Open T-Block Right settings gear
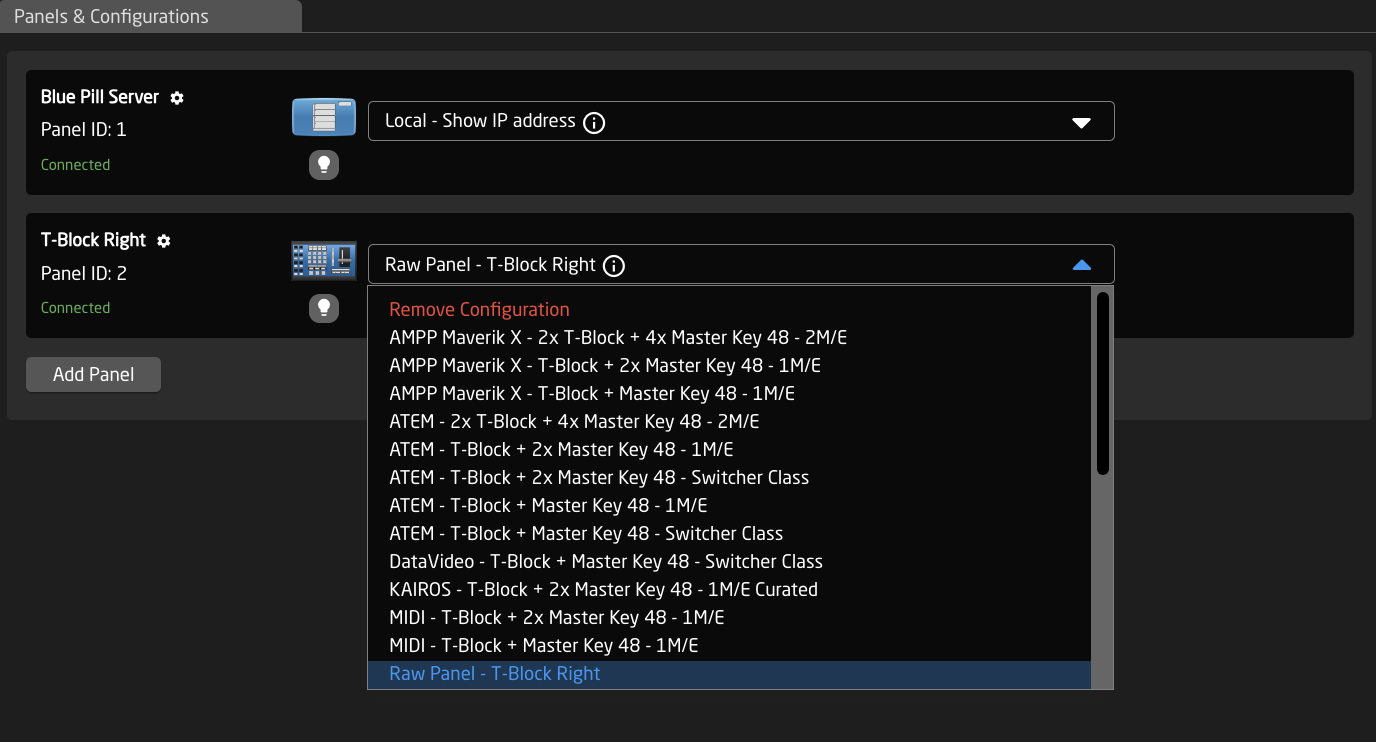The width and height of the screenshot is (1376, 742). (x=164, y=241)
